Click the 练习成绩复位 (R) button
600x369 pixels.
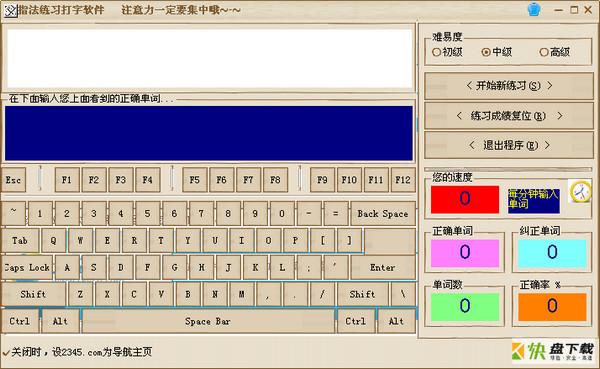pyautogui.click(x=509, y=116)
